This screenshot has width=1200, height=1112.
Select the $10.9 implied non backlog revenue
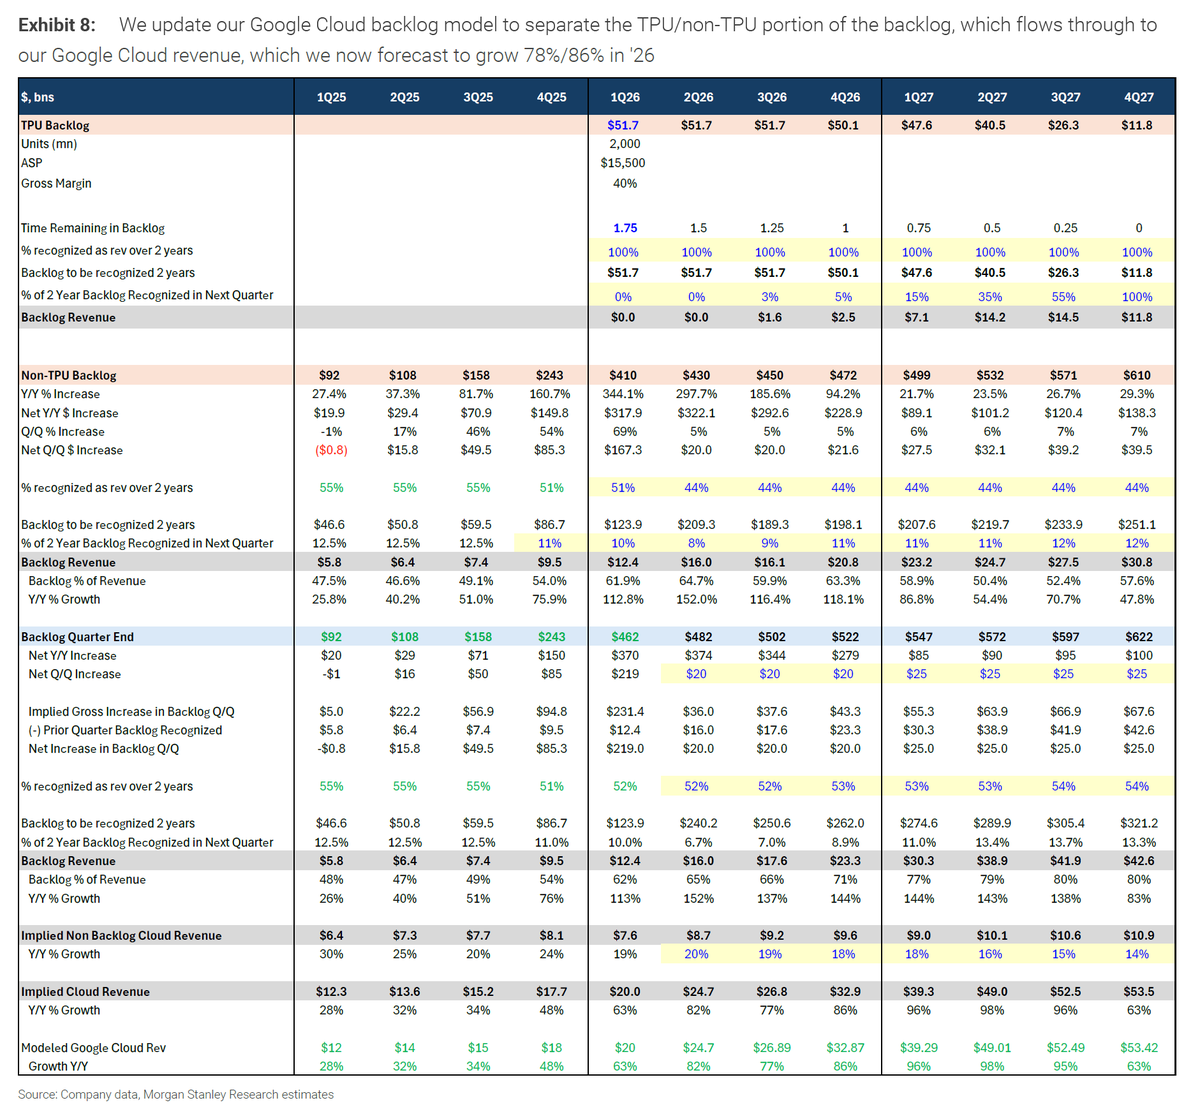[1138, 936]
